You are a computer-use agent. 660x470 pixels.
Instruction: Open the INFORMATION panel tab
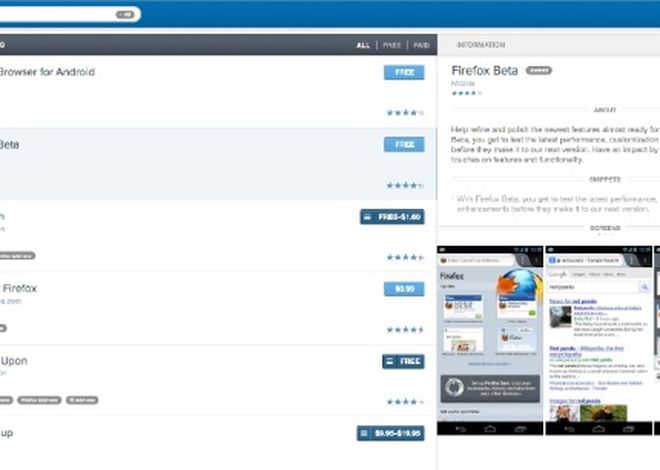coord(481,45)
